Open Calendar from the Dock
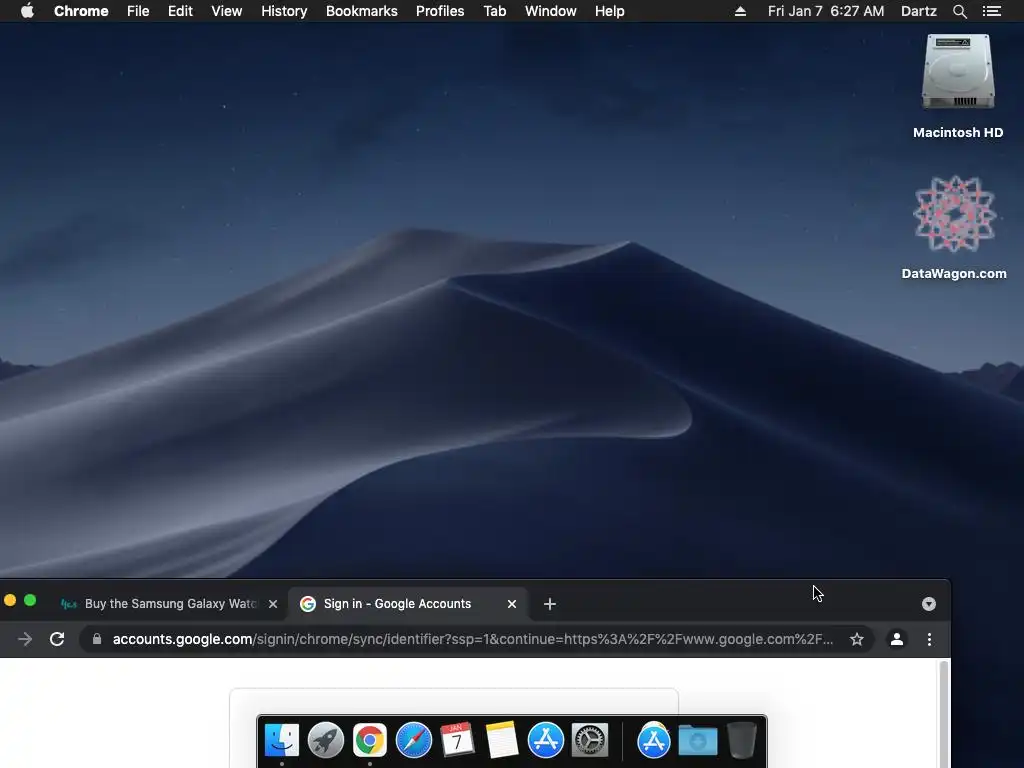The width and height of the screenshot is (1024, 768). pos(458,741)
